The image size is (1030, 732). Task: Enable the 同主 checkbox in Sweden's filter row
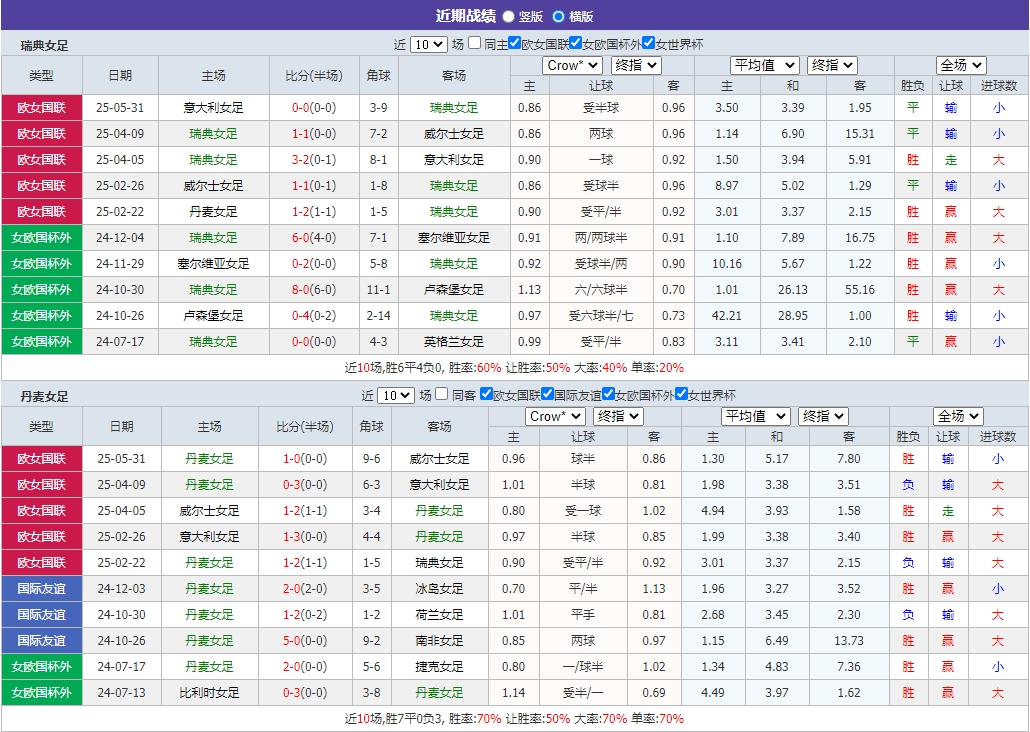coord(474,44)
